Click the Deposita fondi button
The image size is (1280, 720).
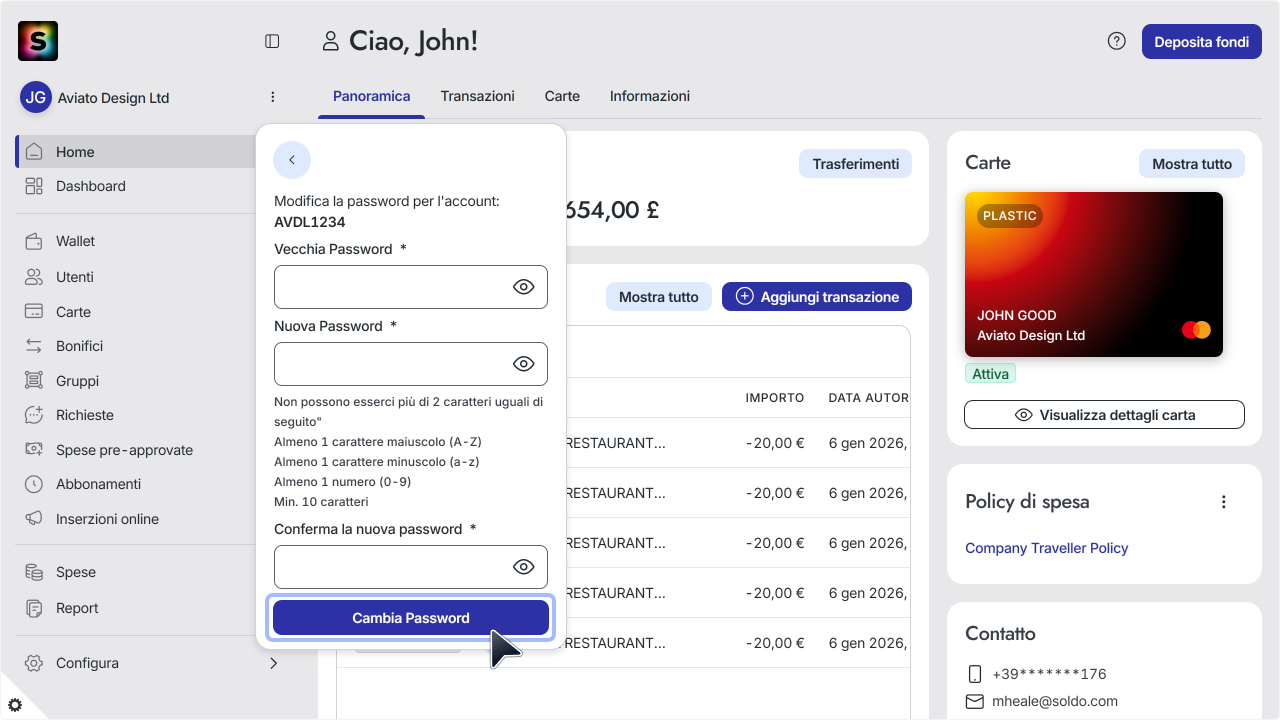point(1202,42)
